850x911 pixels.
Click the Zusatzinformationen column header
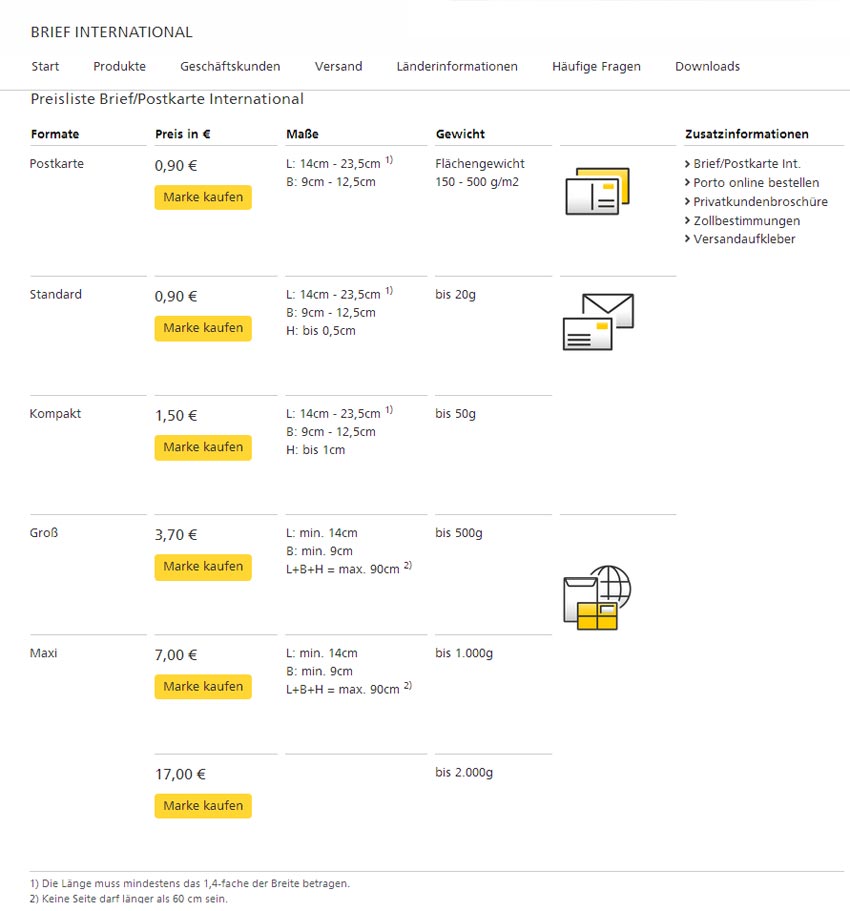tap(747, 134)
